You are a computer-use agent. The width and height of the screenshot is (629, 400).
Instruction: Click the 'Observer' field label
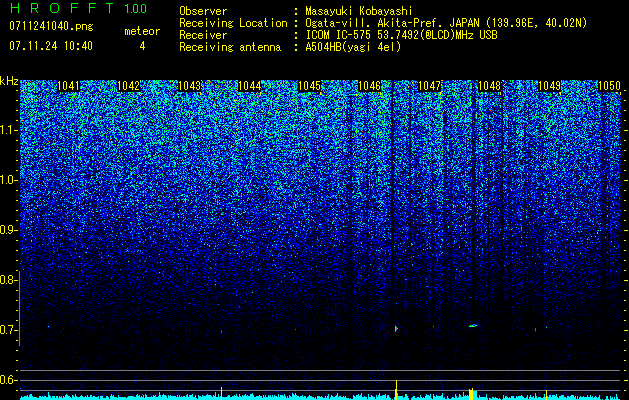coord(203,11)
